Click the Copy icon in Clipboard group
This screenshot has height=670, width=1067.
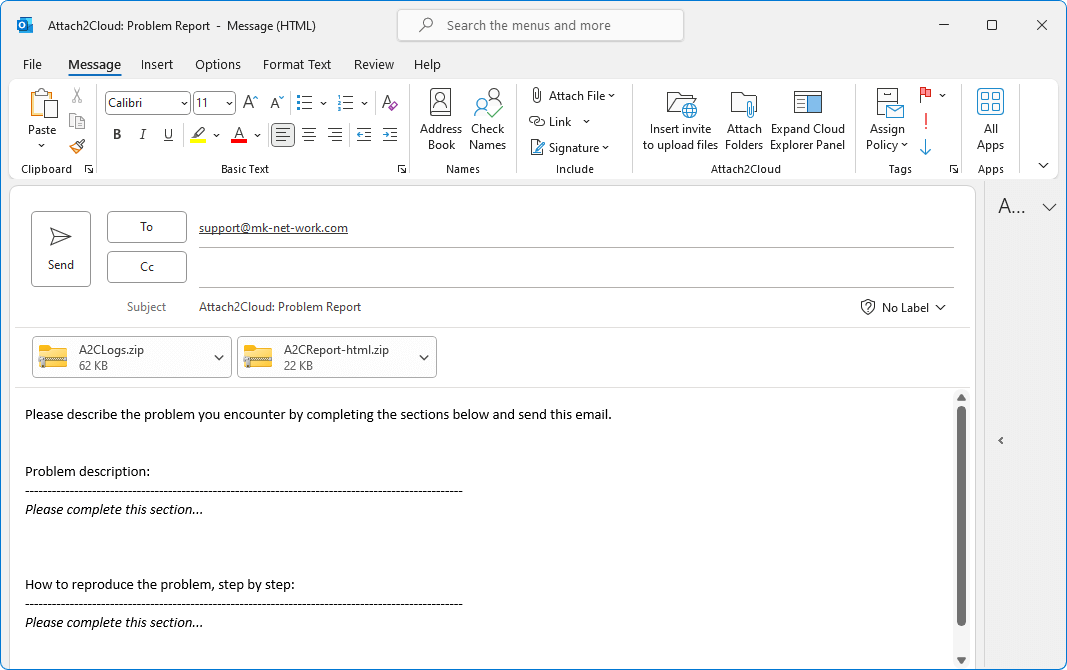tap(77, 122)
